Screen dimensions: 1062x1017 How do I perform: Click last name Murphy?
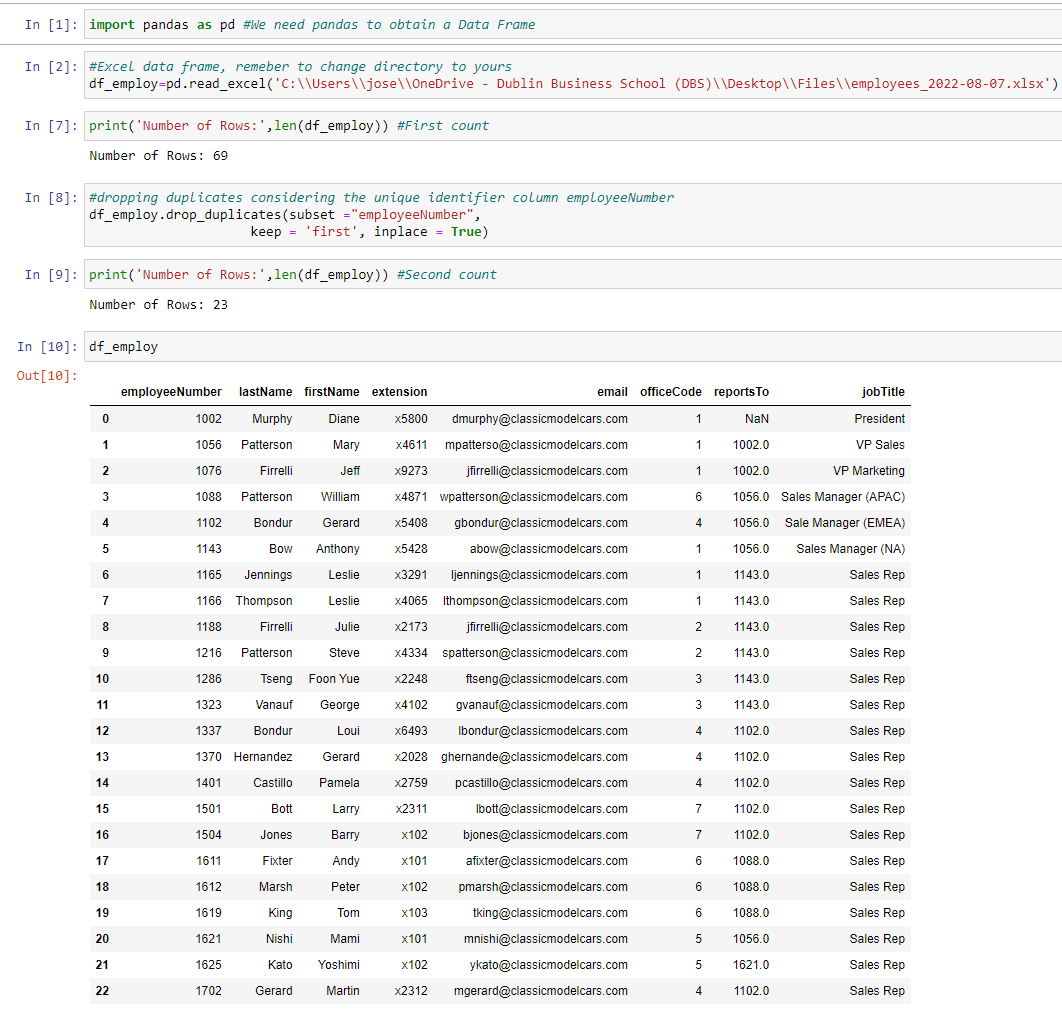point(272,419)
